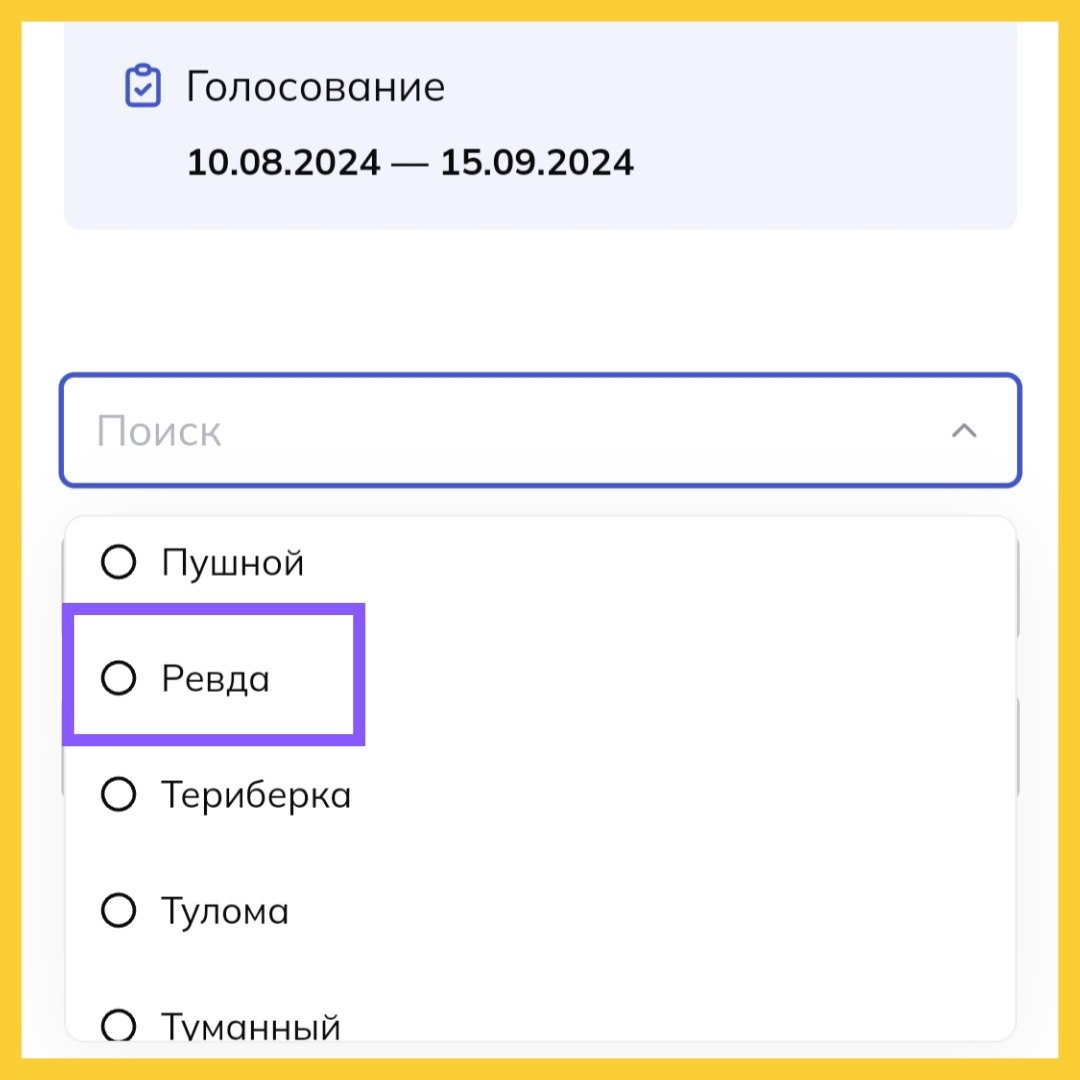
Task: Click the start date 10.08.2024
Action: [x=284, y=163]
